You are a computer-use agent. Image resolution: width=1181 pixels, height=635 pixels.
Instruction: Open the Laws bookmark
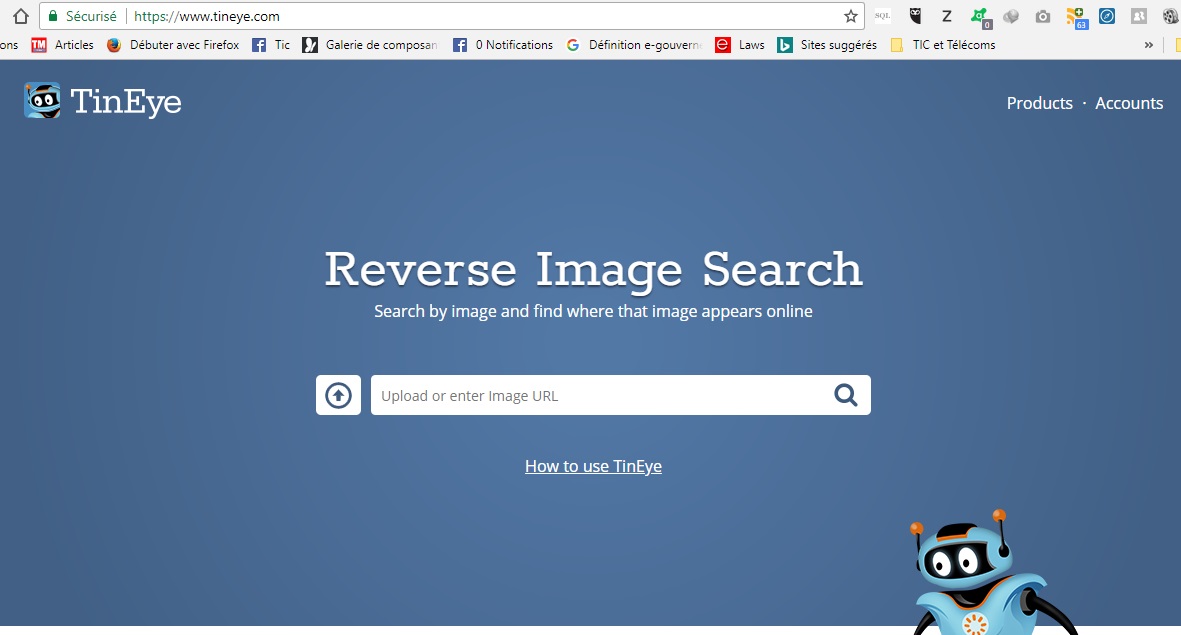[x=740, y=45]
